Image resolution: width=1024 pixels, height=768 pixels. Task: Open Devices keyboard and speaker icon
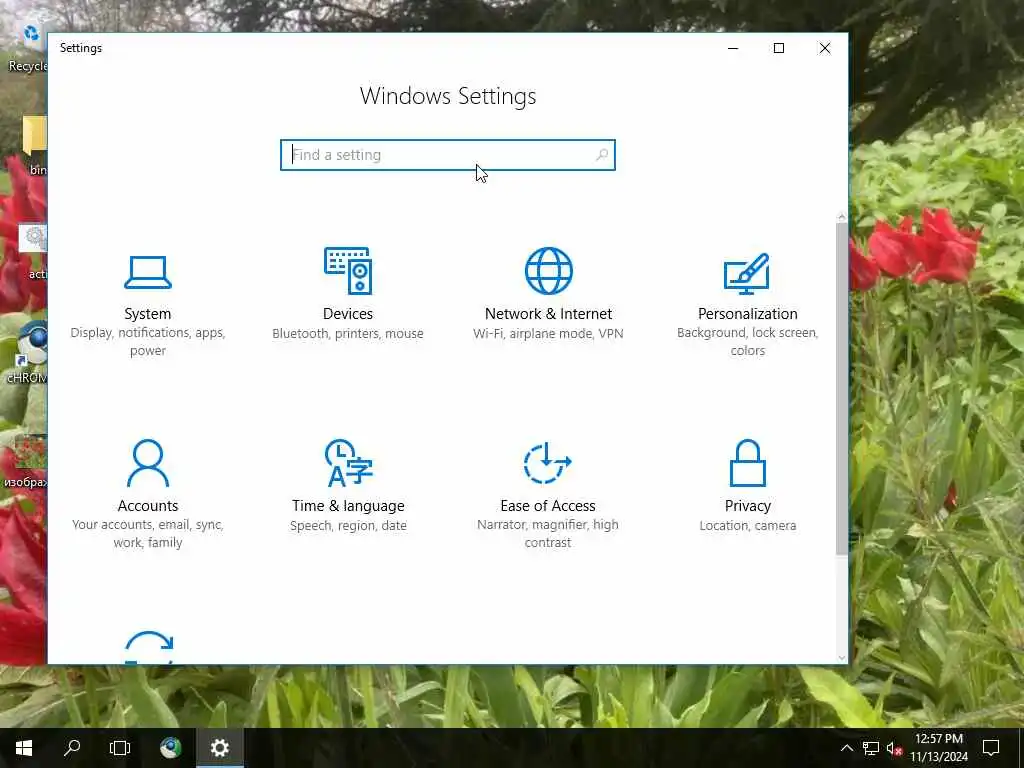348,270
